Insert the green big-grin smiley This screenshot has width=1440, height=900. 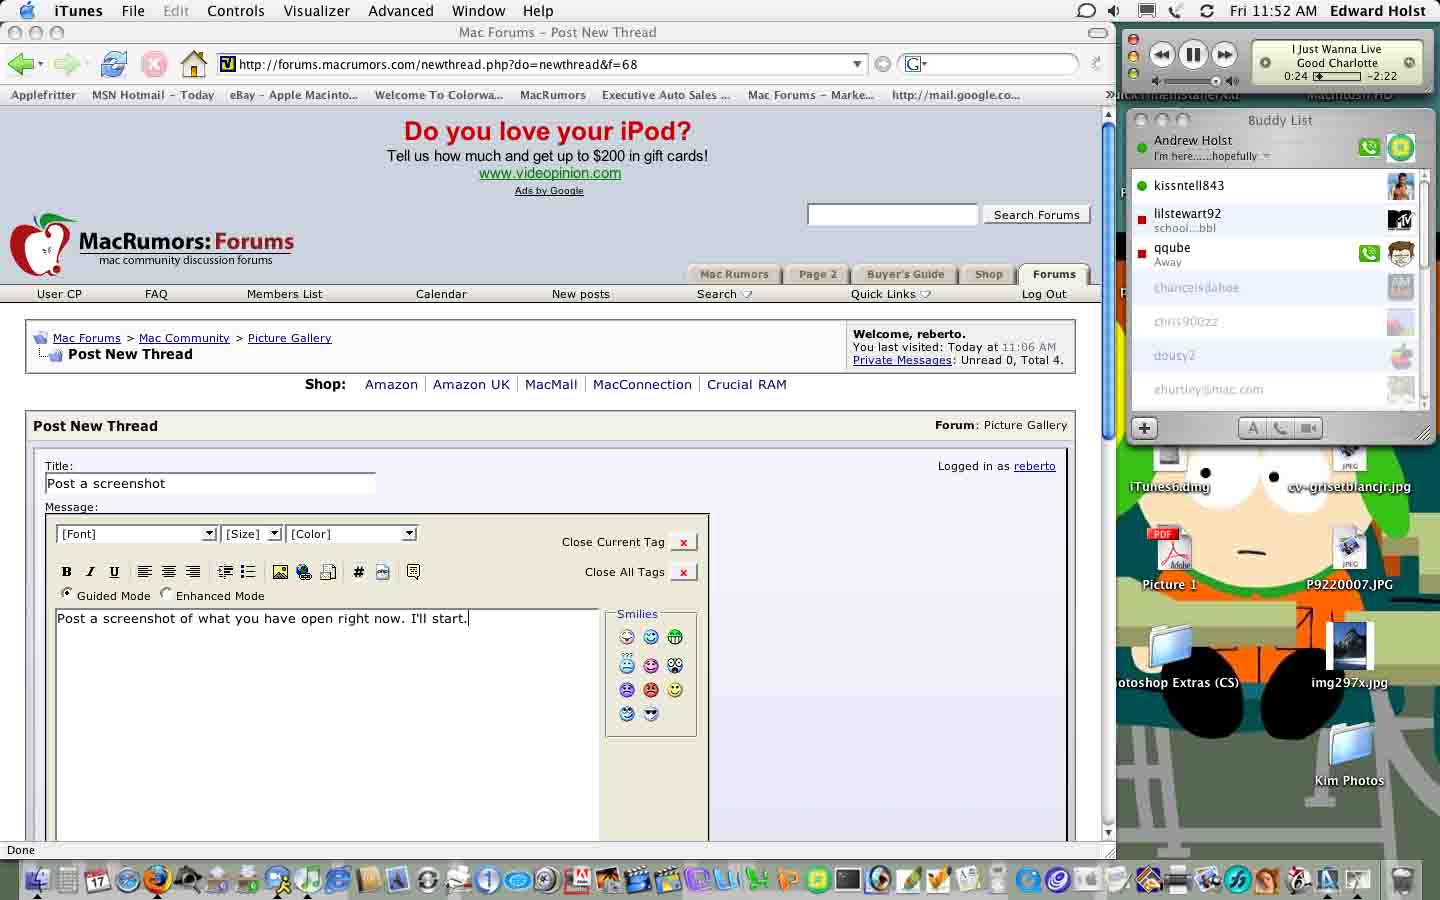point(675,637)
